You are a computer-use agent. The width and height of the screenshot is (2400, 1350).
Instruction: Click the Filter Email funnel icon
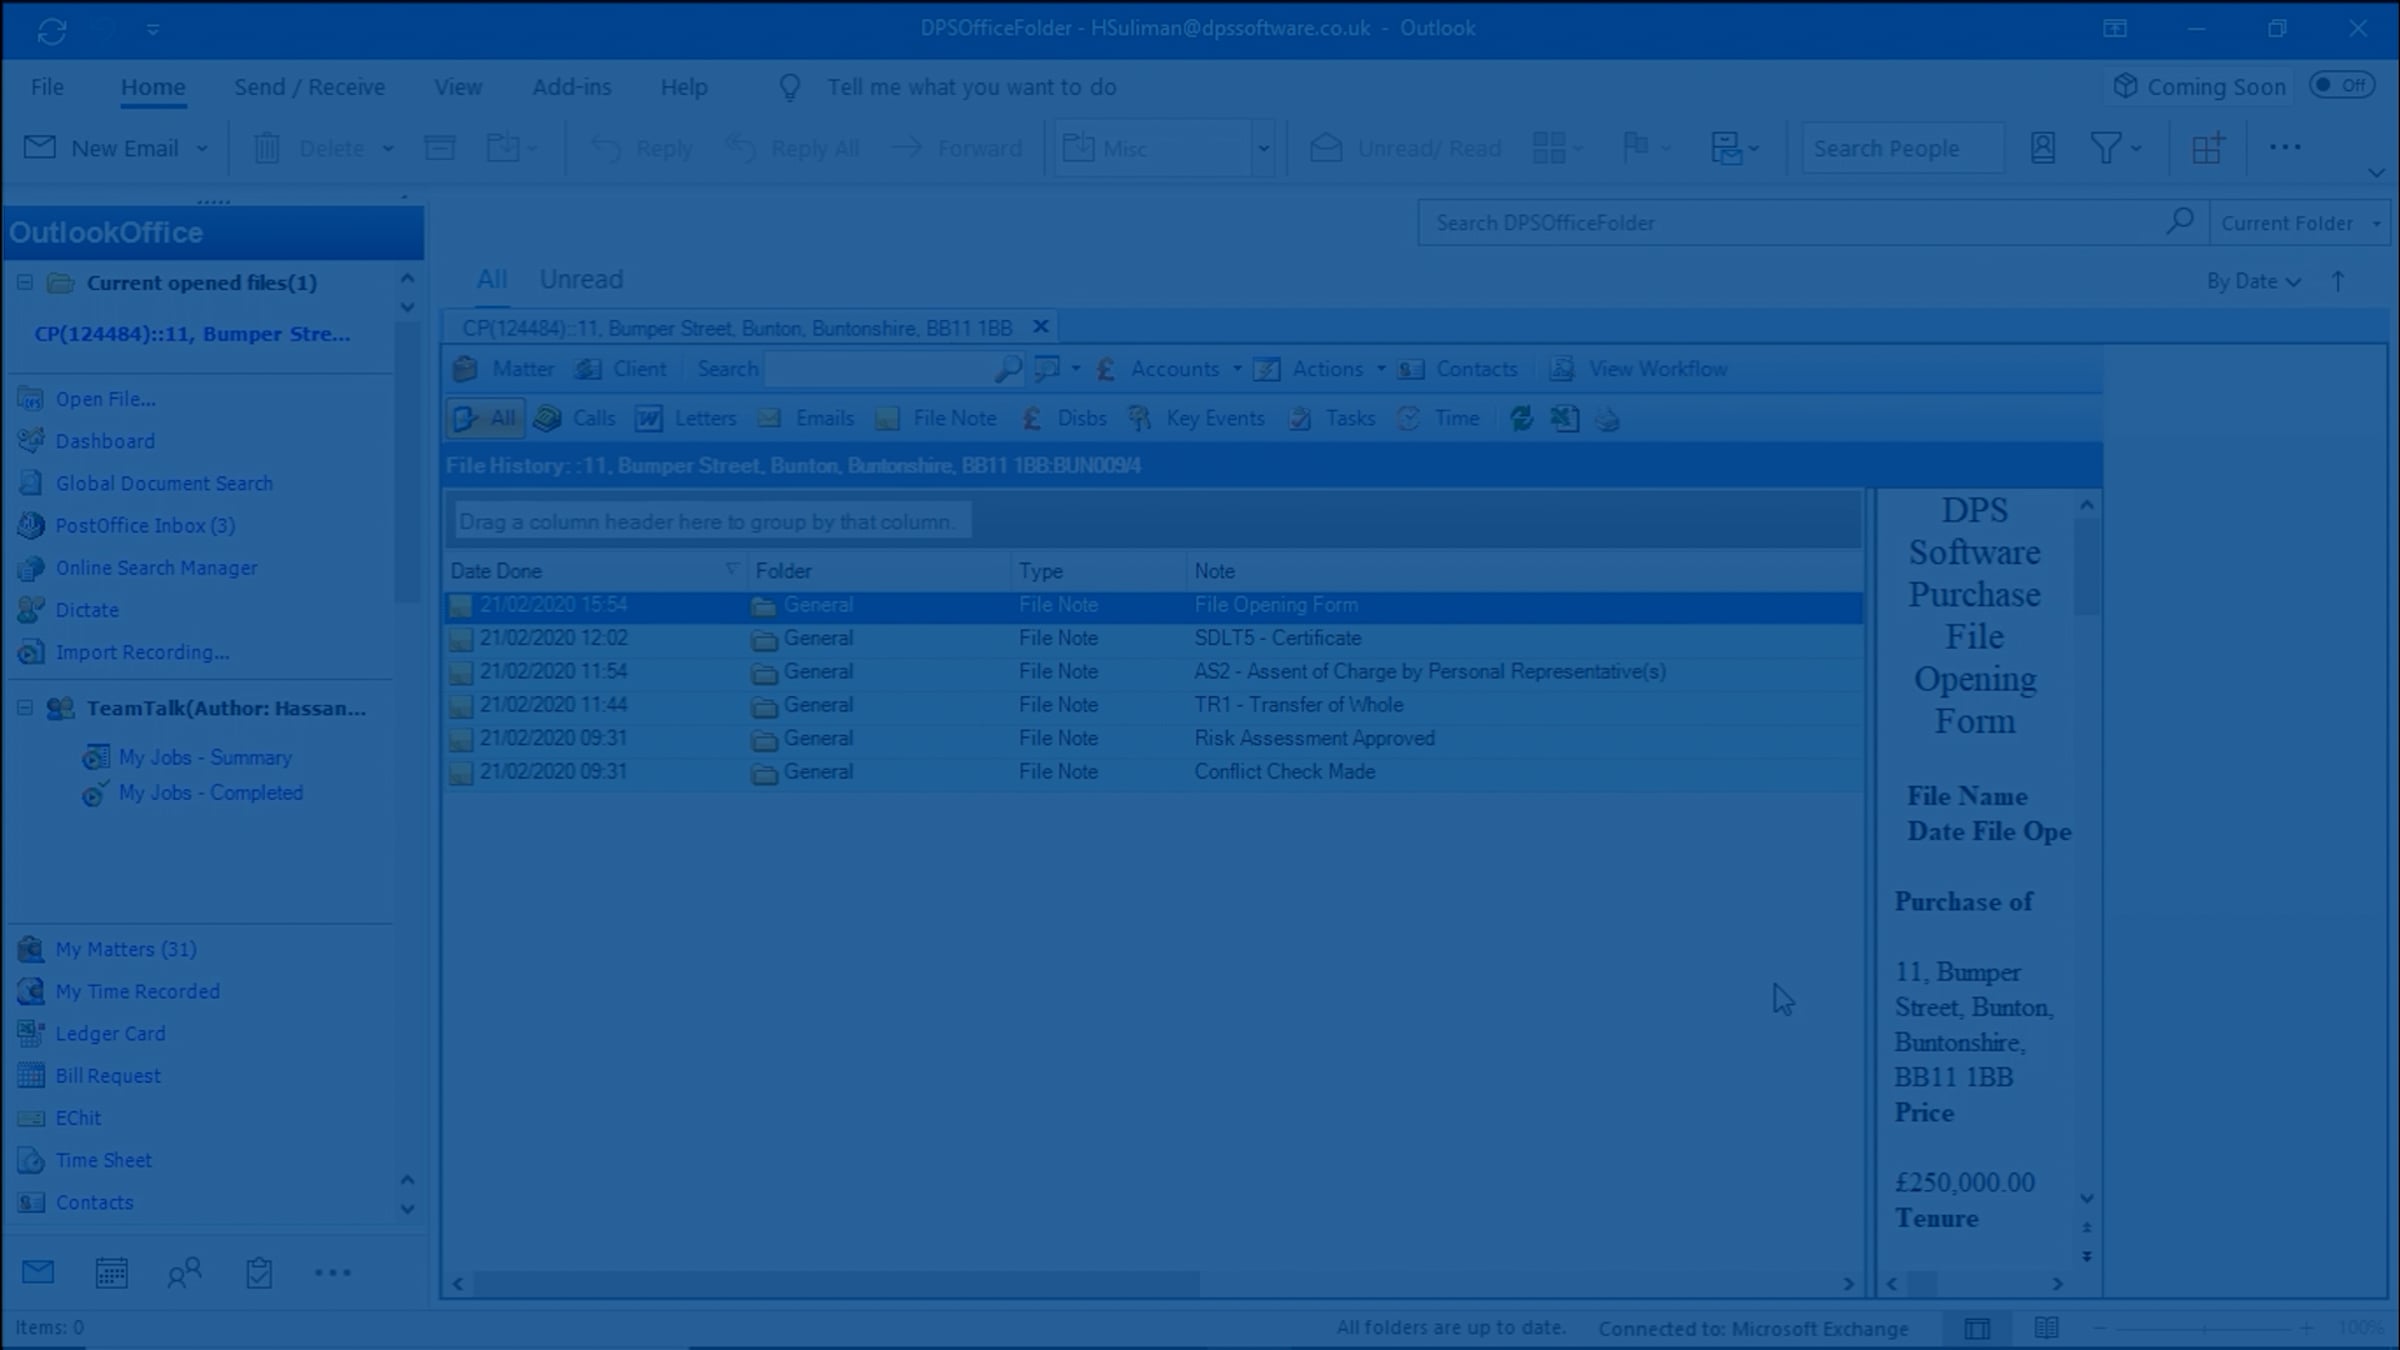[2105, 148]
